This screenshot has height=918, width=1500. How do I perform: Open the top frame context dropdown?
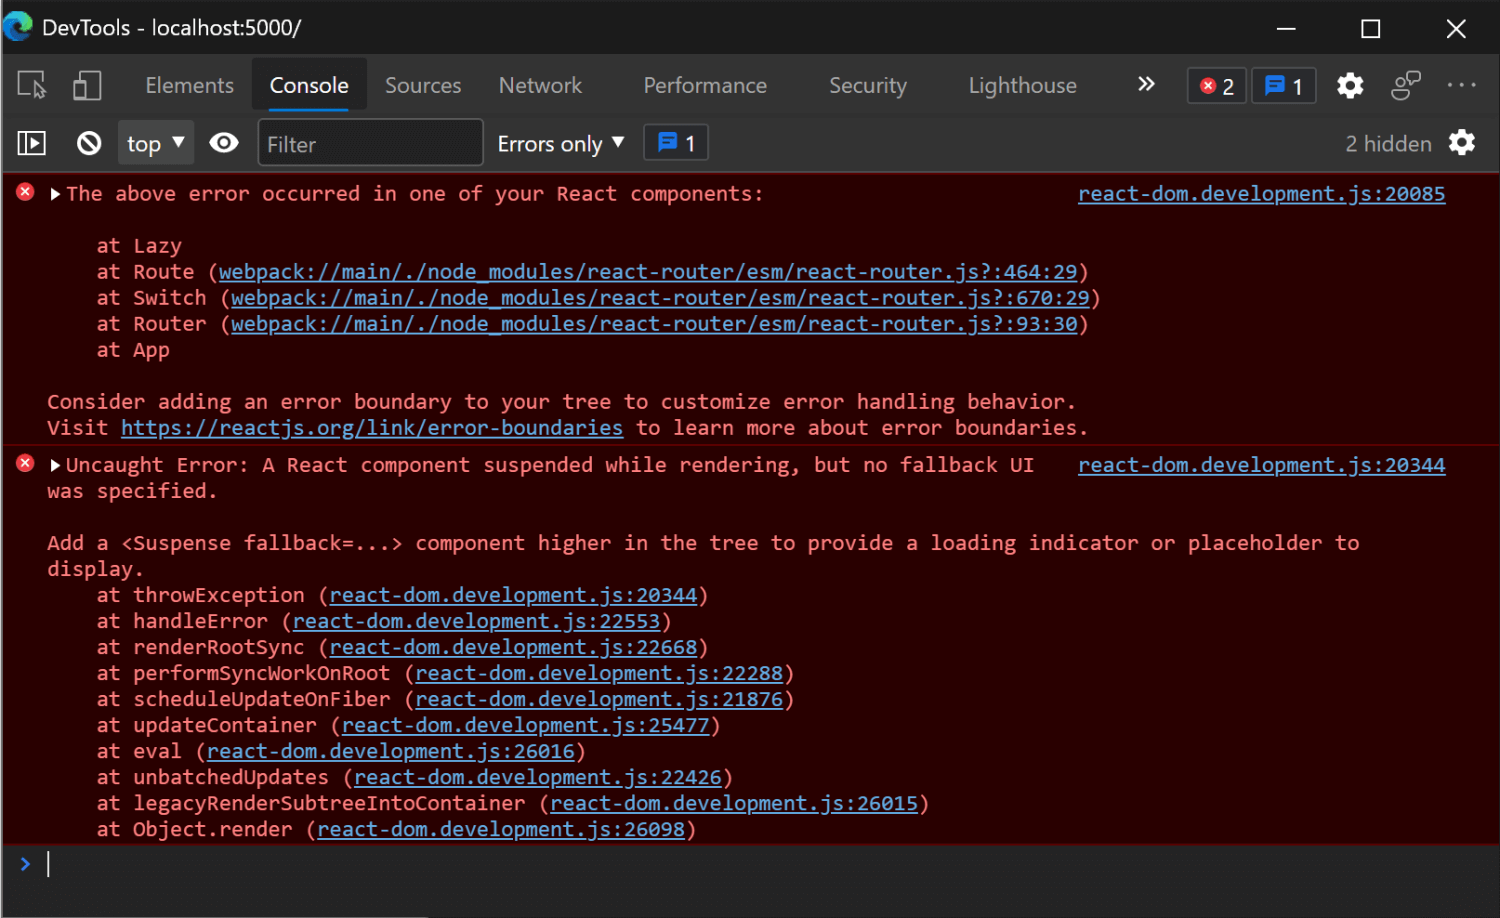(155, 142)
